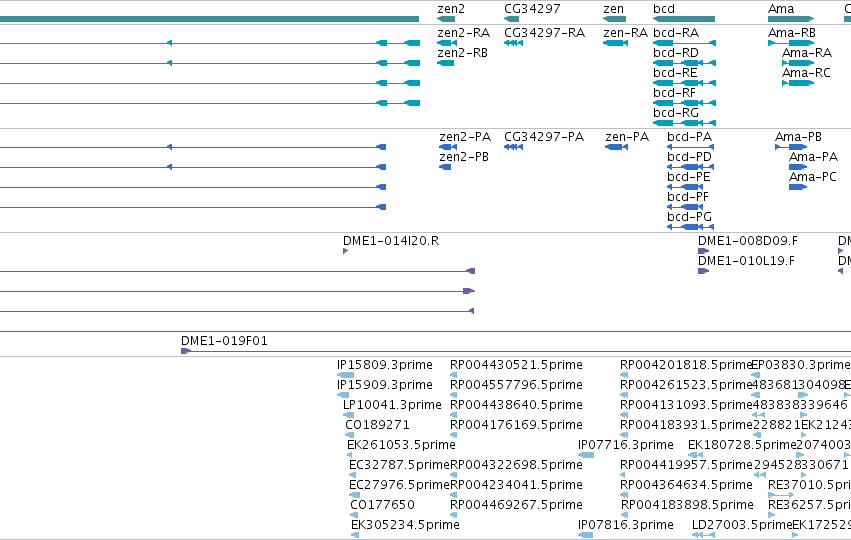Select EST RP004261523.5prime
Image resolution: width=851 pixels, height=540 pixels.
pyautogui.click(x=624, y=395)
